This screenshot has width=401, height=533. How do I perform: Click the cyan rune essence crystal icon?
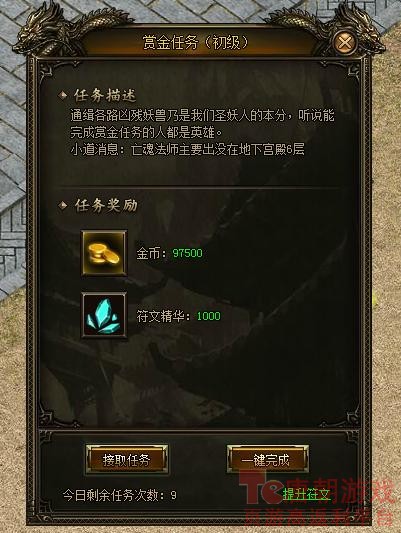(104, 315)
